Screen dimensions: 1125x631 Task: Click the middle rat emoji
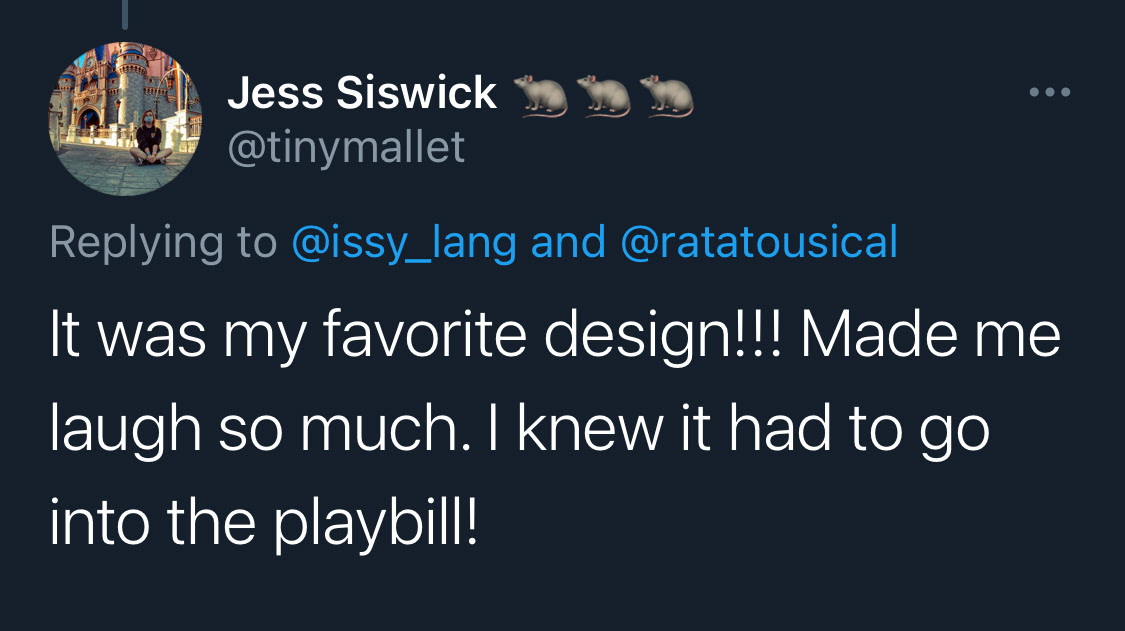tap(605, 95)
